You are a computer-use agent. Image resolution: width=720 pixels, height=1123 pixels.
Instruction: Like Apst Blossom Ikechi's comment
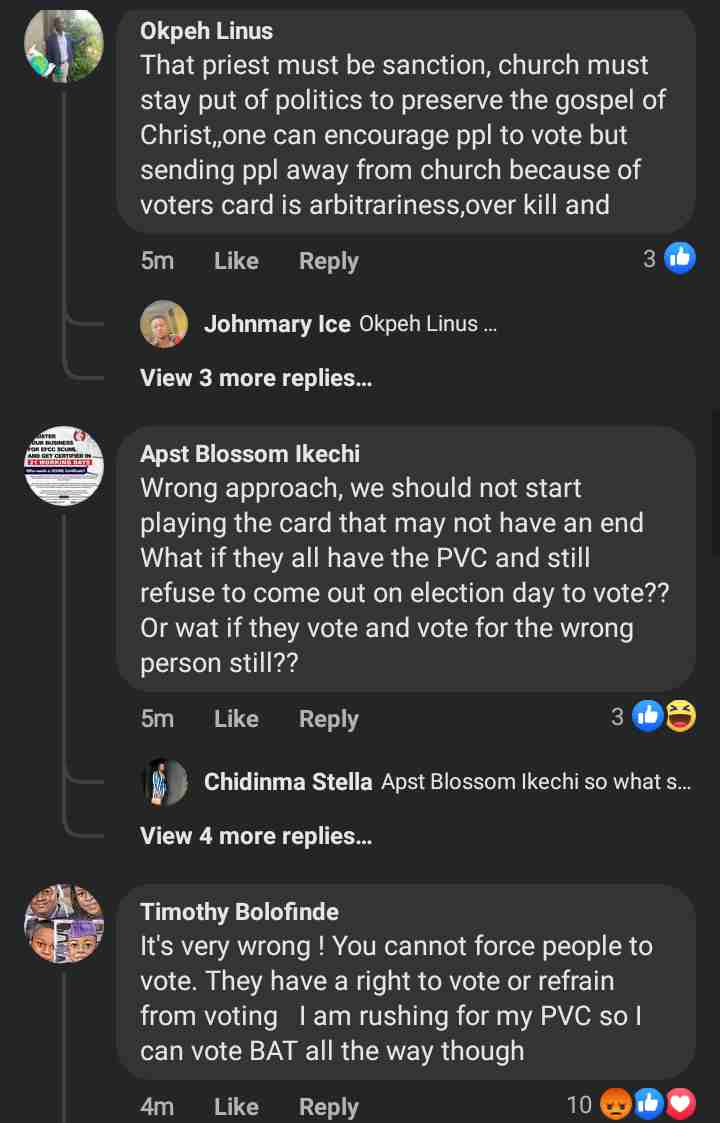point(236,719)
